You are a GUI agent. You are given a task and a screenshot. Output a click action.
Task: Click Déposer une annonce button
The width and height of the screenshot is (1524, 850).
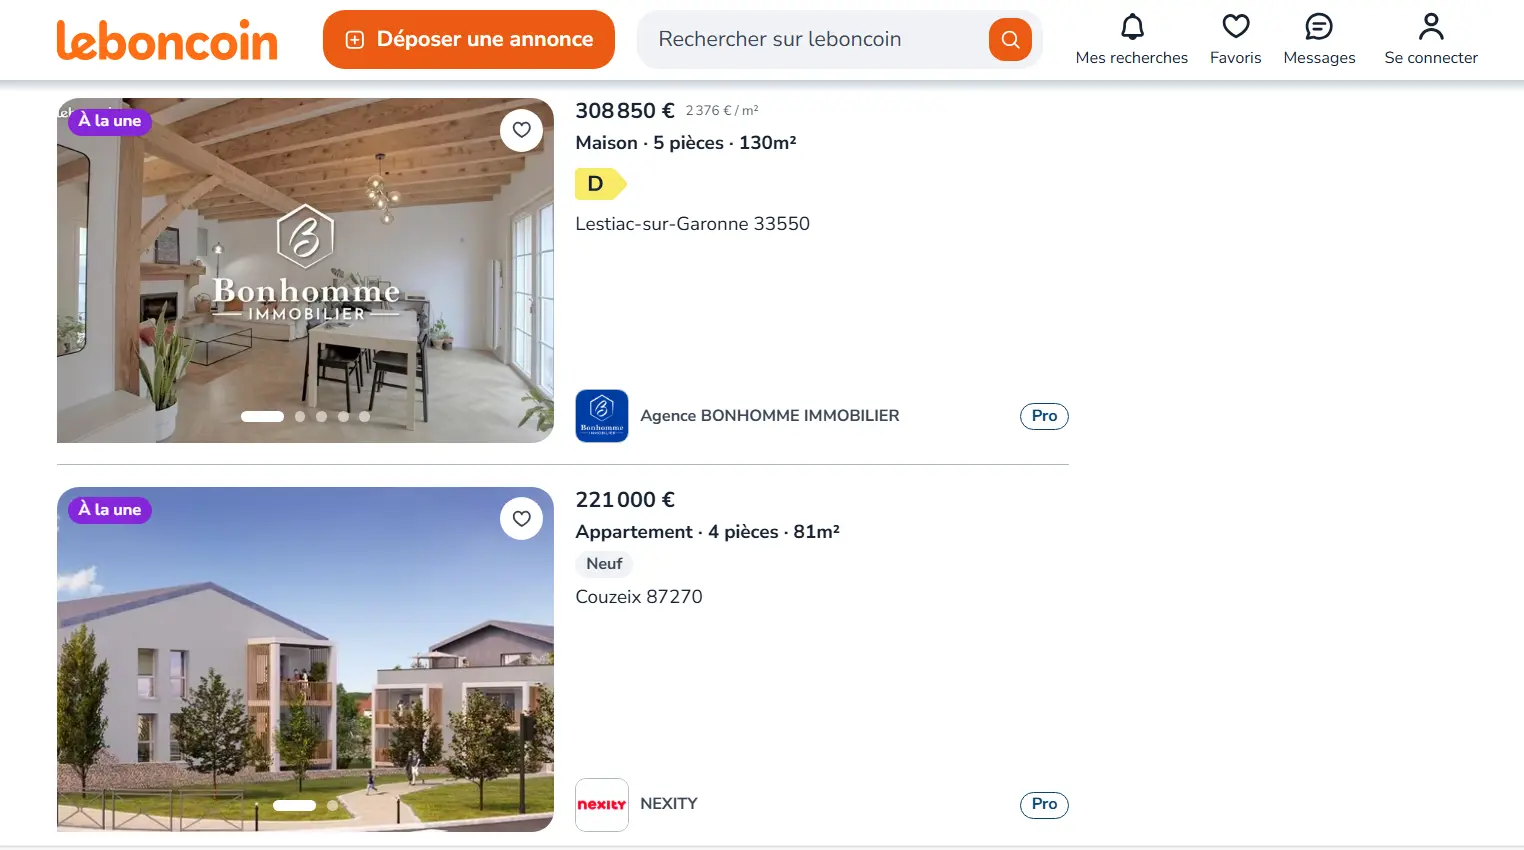[x=469, y=40]
